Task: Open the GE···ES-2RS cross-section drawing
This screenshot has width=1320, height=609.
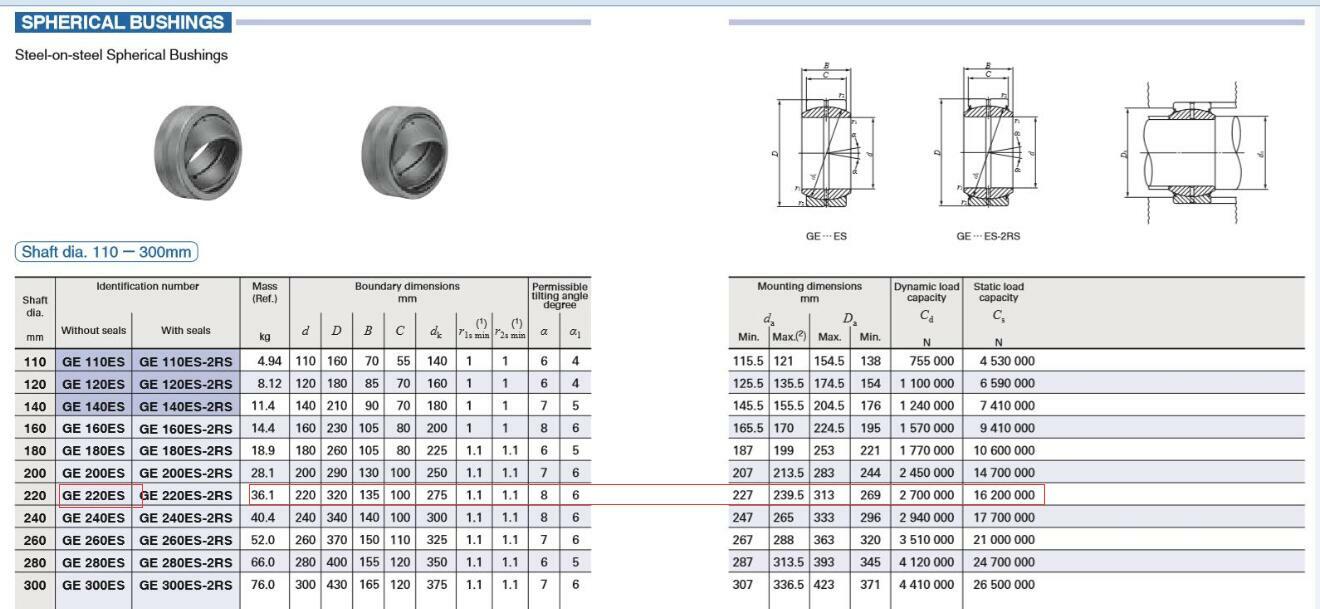Action: click(988, 138)
